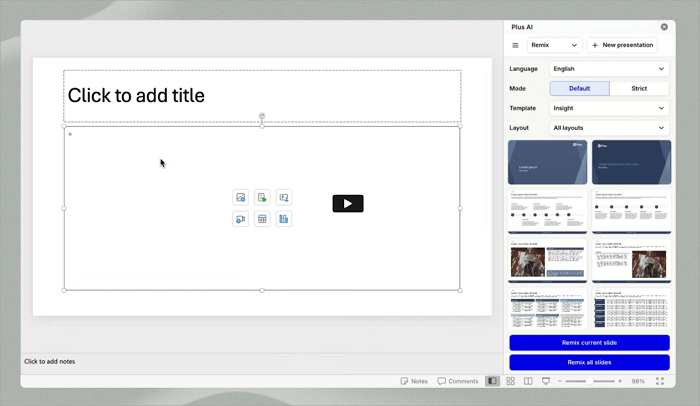Choose the first dark title layout thumbnail
This screenshot has height=406, width=700.
tap(547, 162)
